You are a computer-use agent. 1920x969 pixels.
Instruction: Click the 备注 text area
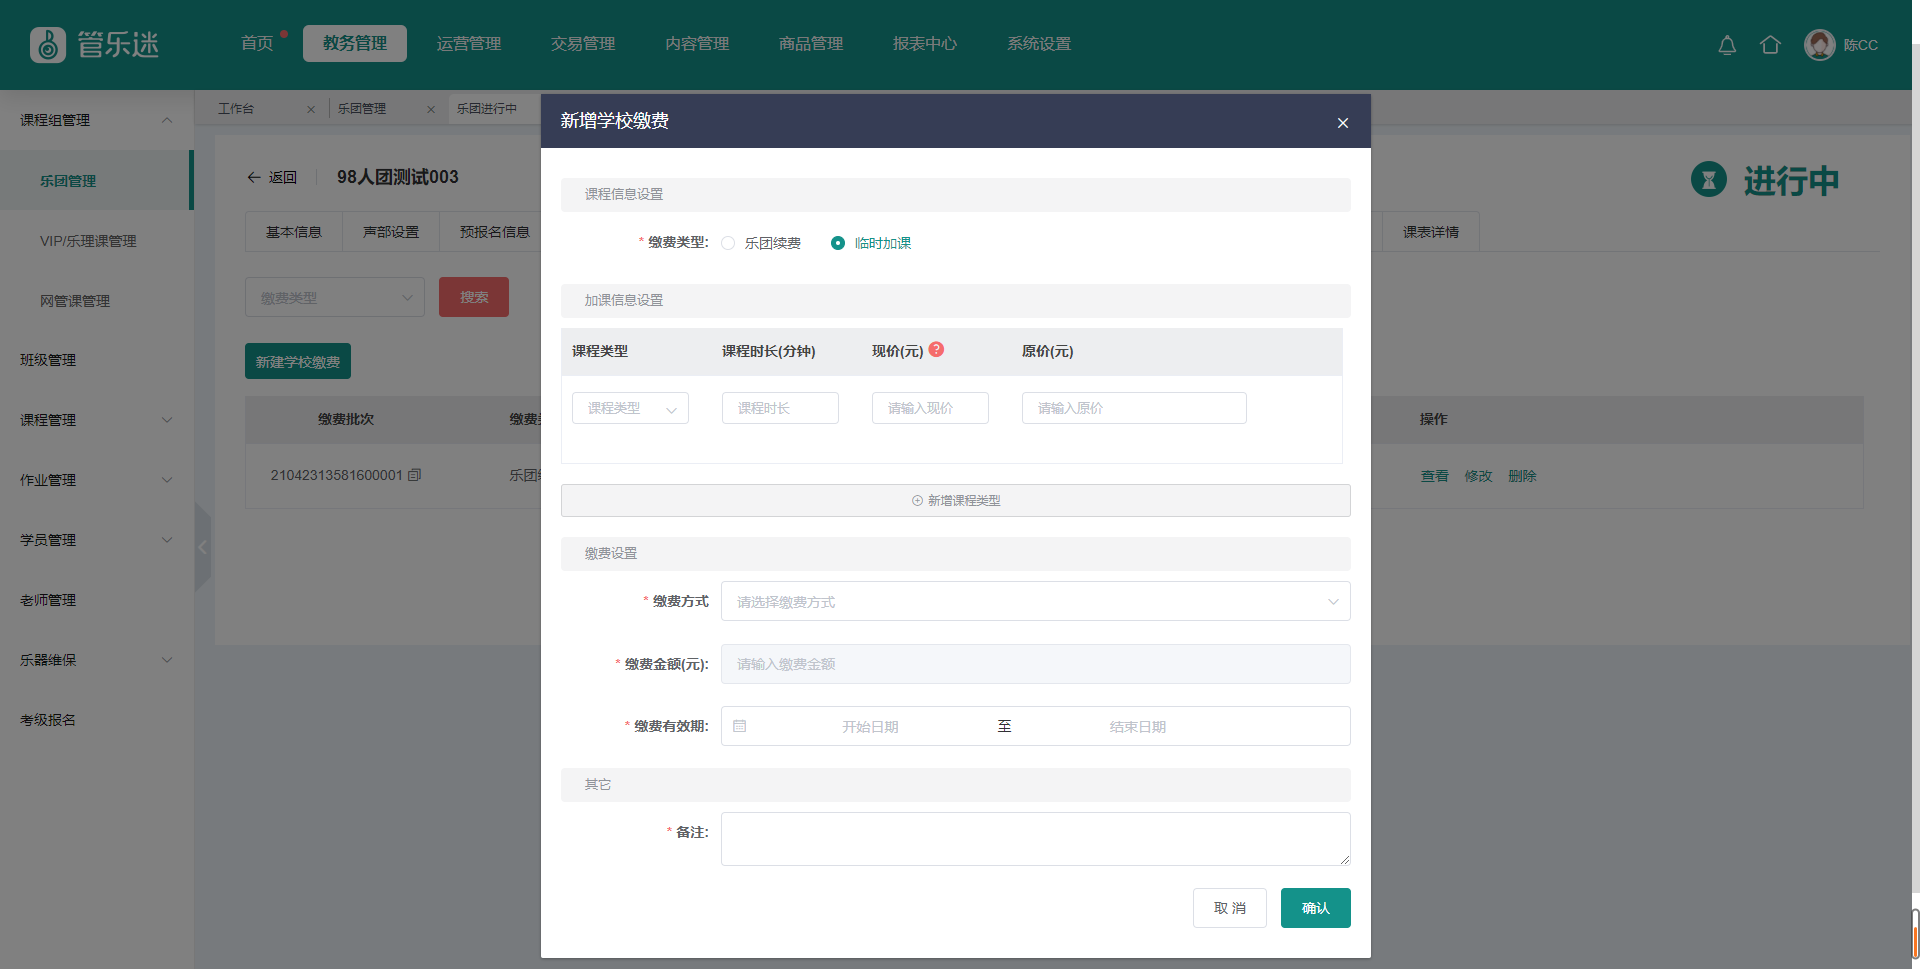click(1035, 838)
